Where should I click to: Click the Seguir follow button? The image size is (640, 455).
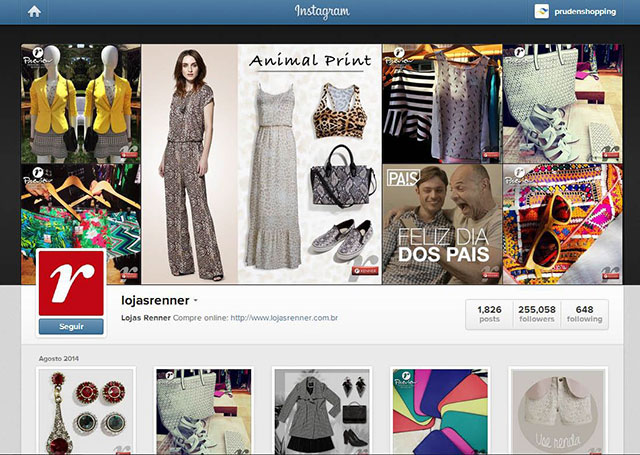tap(71, 326)
